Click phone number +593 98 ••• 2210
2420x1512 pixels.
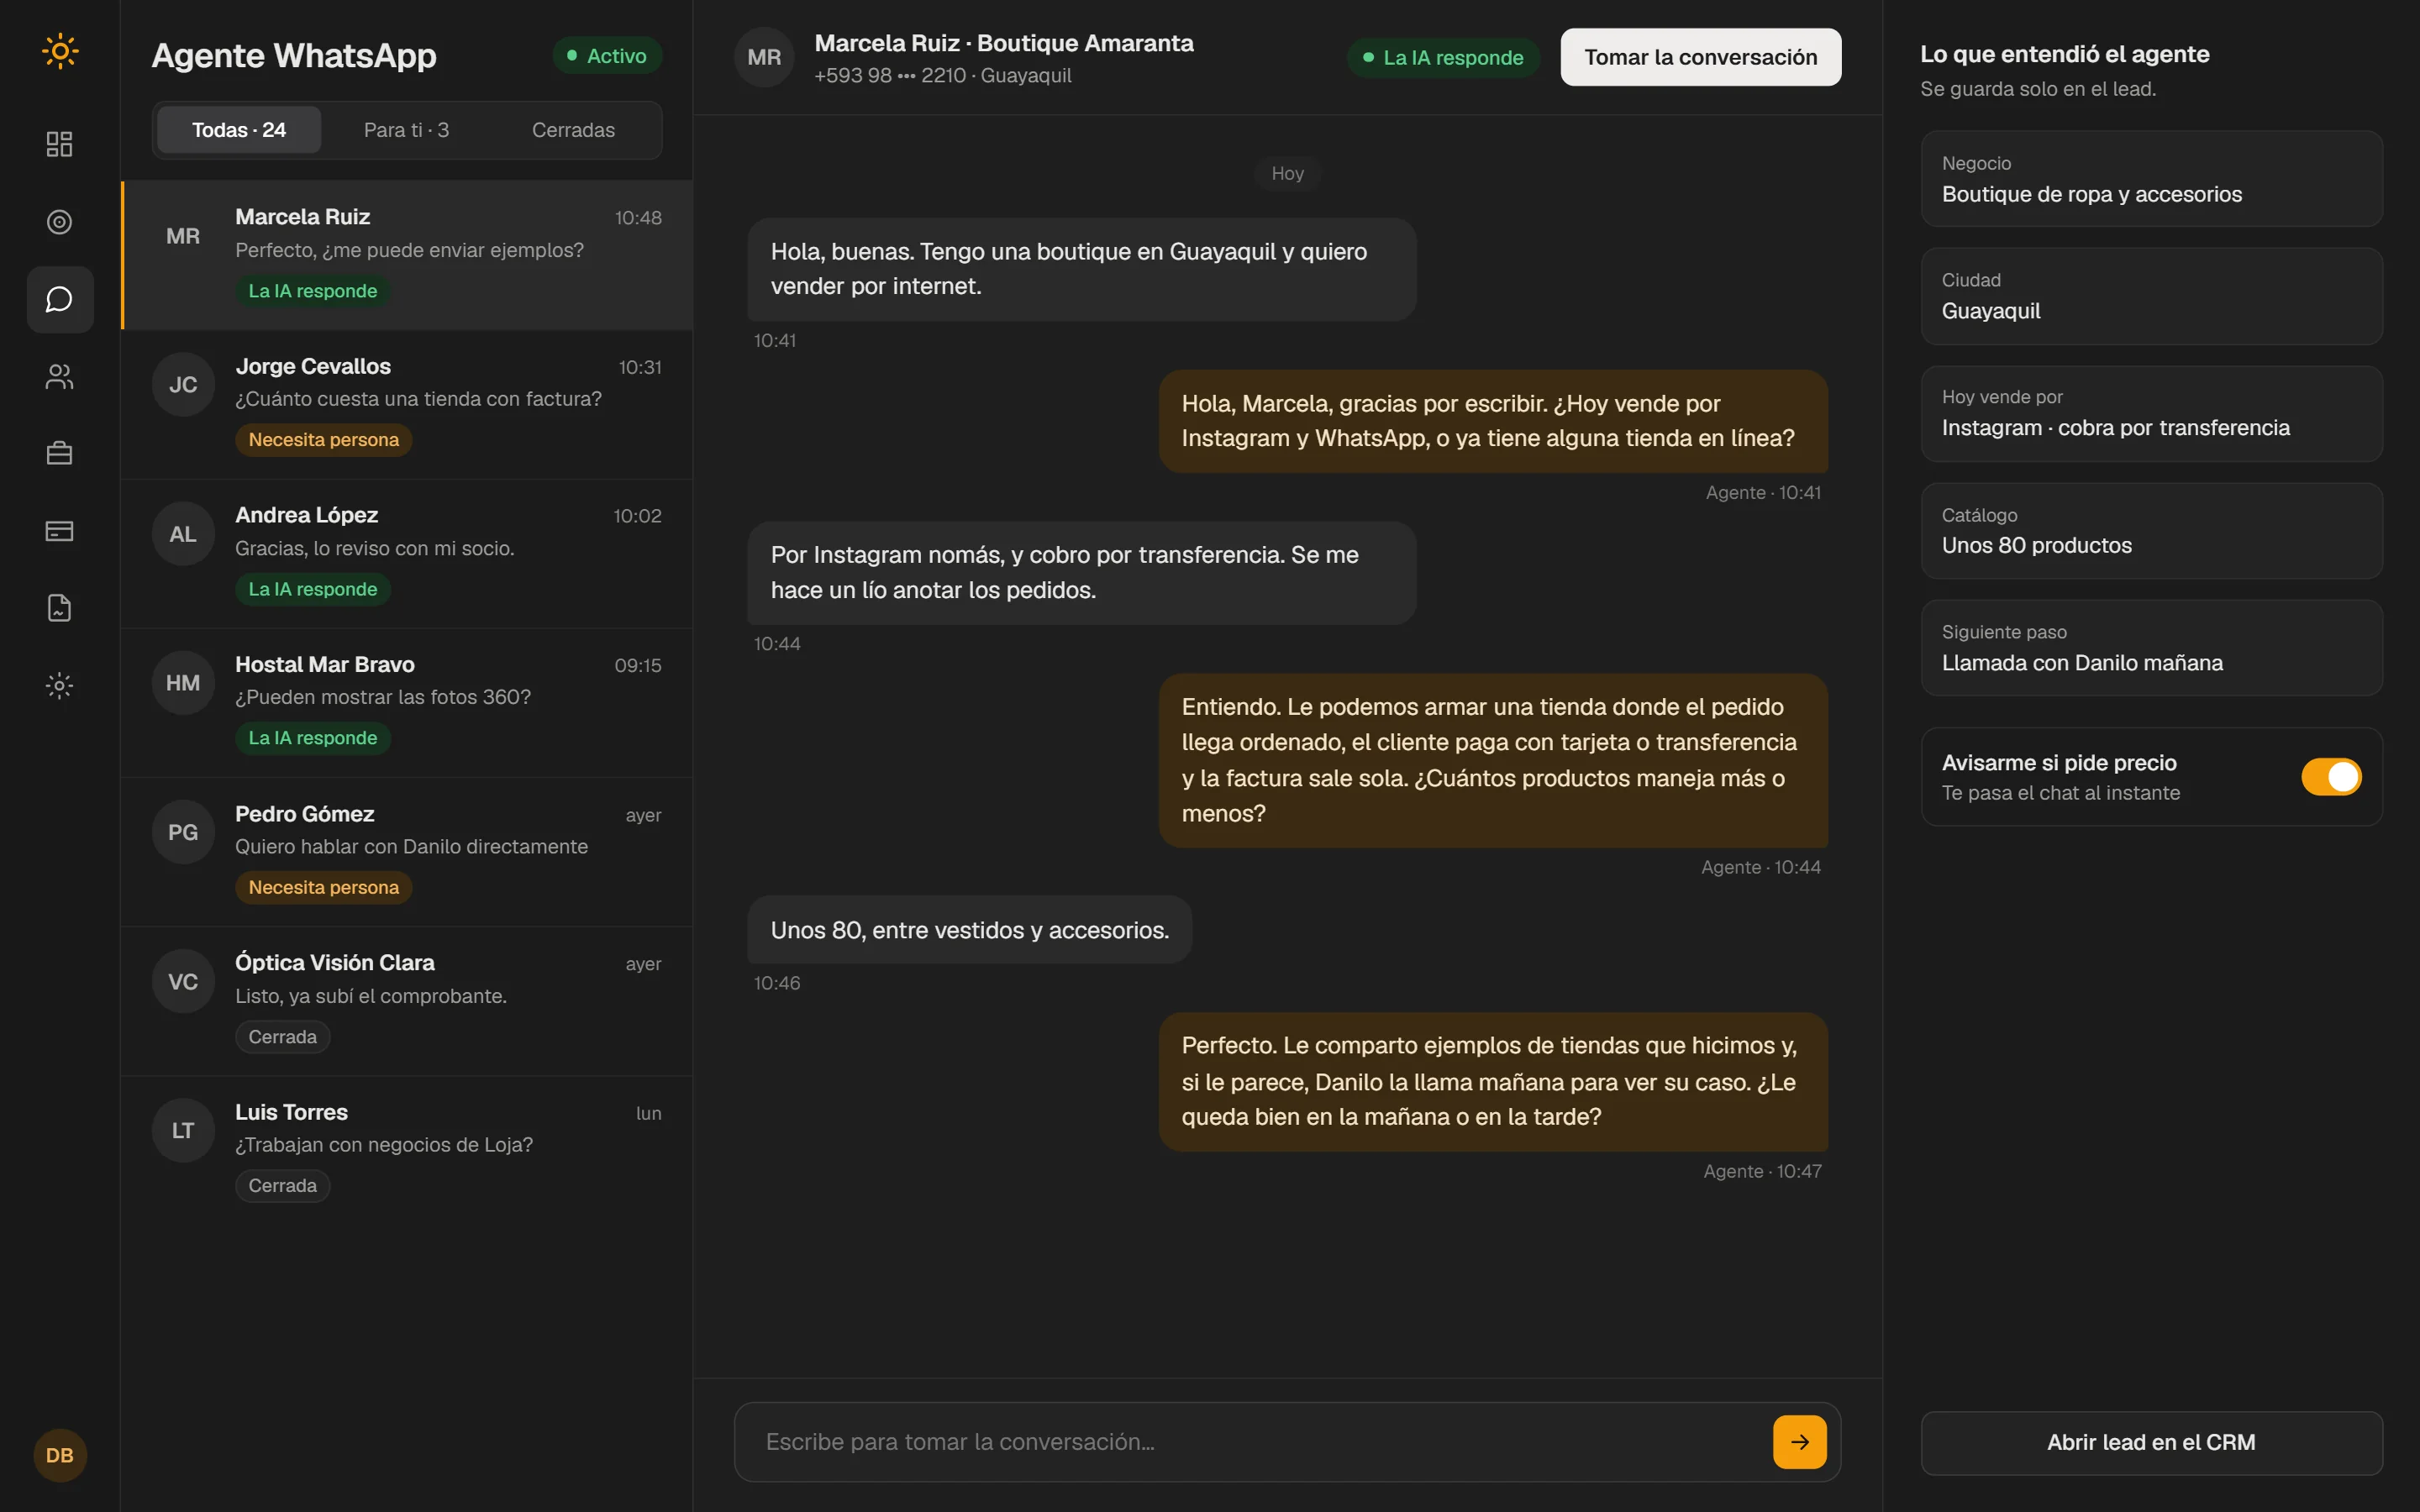click(889, 76)
